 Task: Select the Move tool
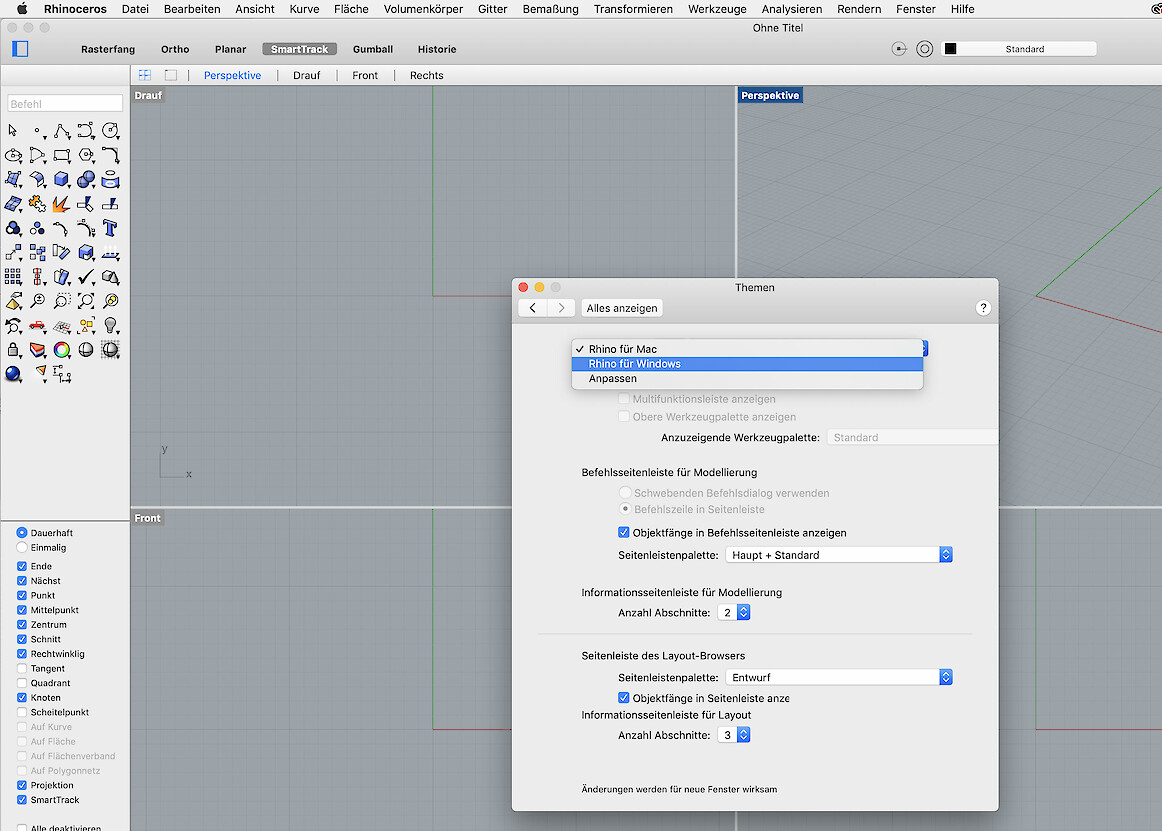(x=13, y=253)
